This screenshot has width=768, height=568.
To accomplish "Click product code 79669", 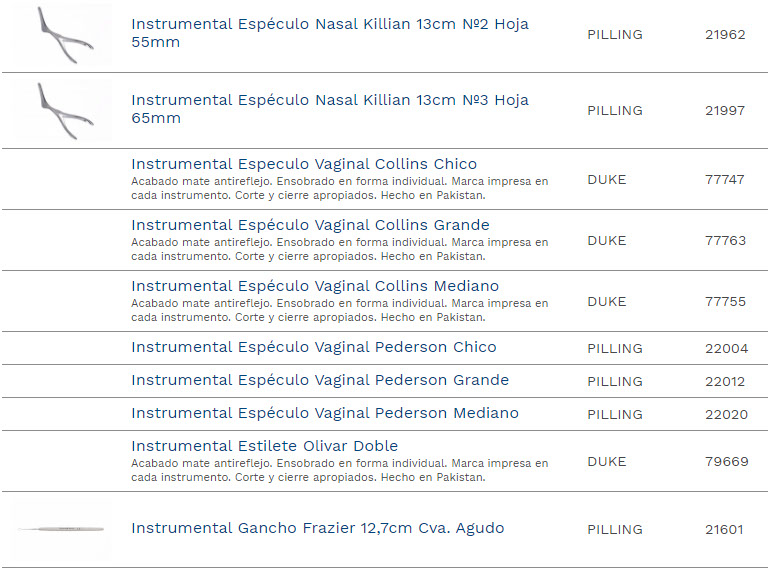I will [x=726, y=462].
